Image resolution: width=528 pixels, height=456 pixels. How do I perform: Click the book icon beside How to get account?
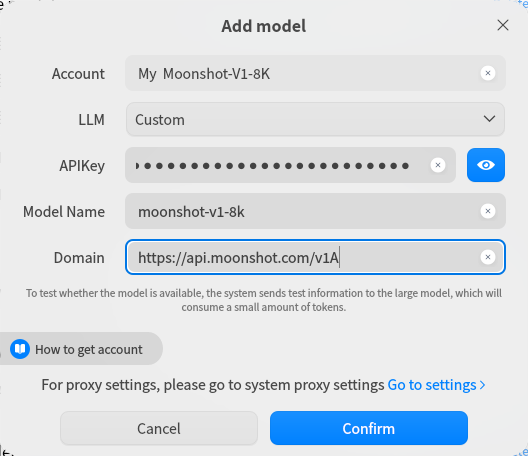20,349
